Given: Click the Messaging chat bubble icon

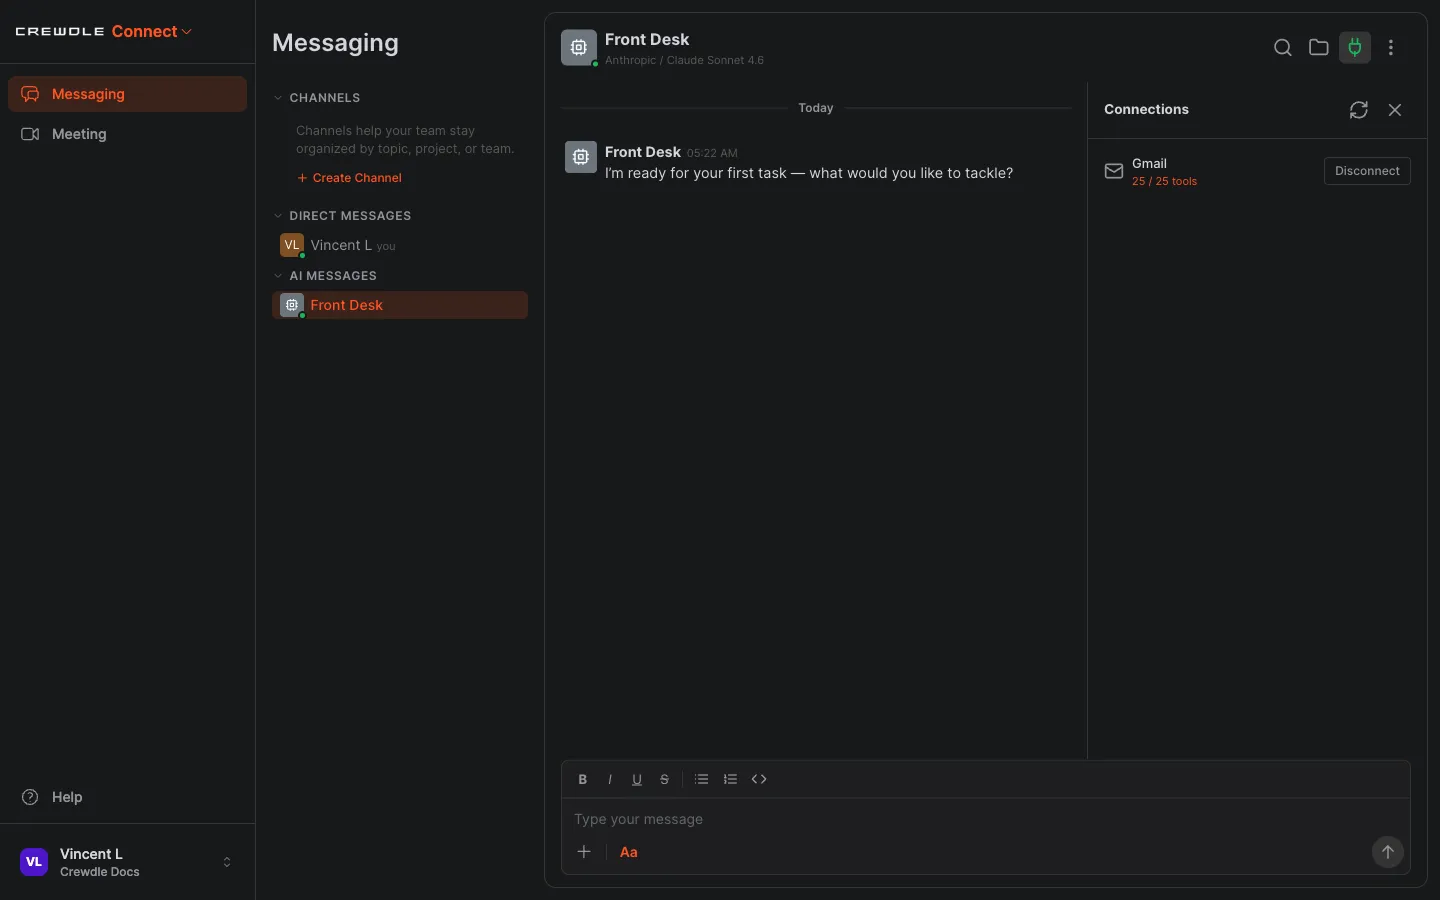Looking at the screenshot, I should pyautogui.click(x=30, y=94).
